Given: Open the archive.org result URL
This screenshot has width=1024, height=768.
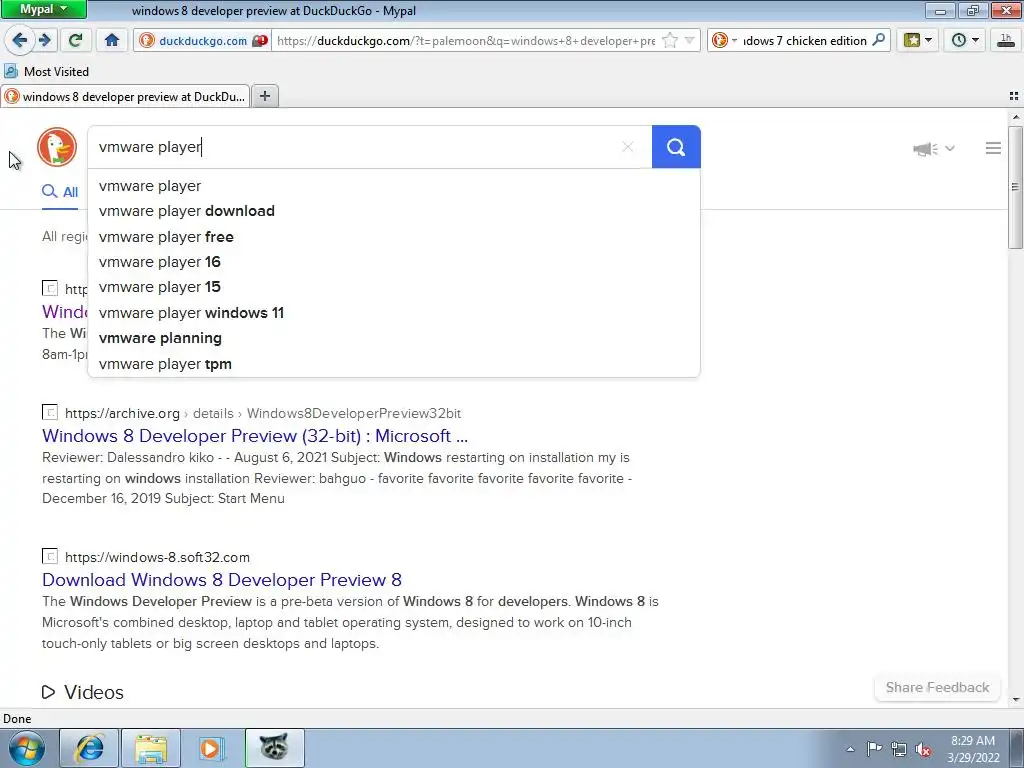Looking at the screenshot, I should [263, 413].
